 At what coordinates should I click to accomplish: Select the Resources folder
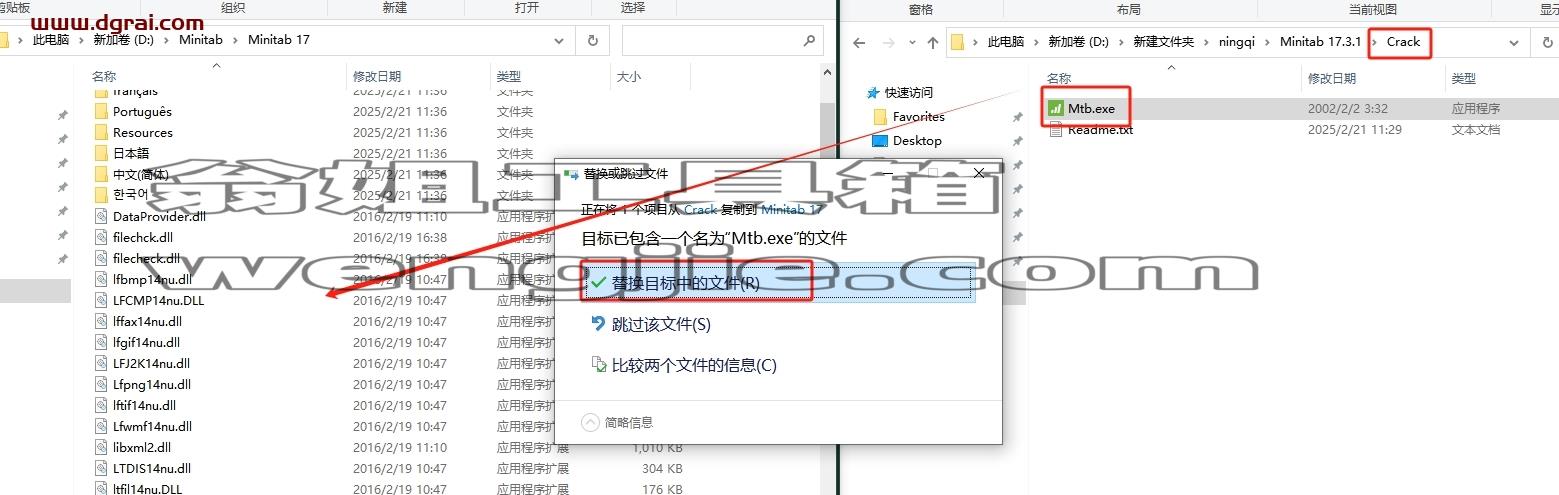coord(142,132)
